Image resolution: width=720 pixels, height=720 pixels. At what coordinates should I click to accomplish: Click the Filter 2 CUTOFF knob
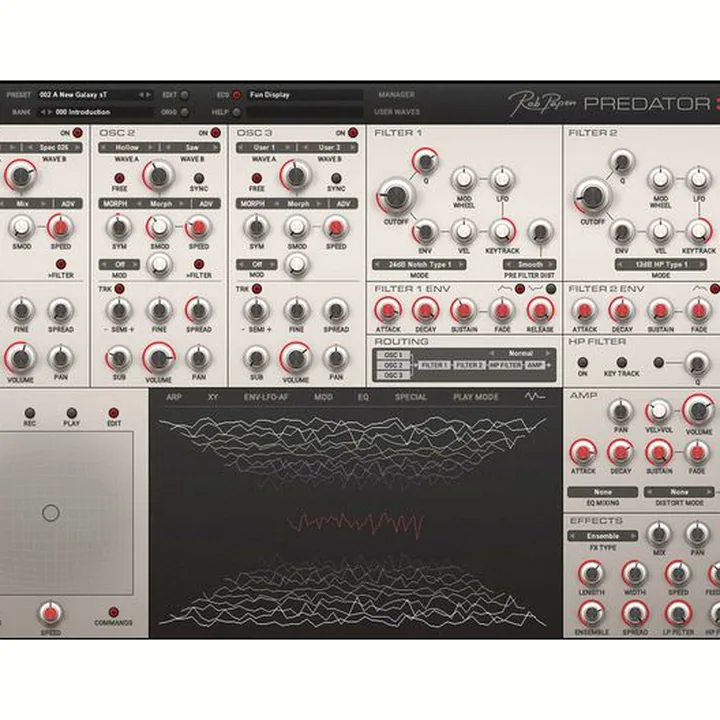592,197
